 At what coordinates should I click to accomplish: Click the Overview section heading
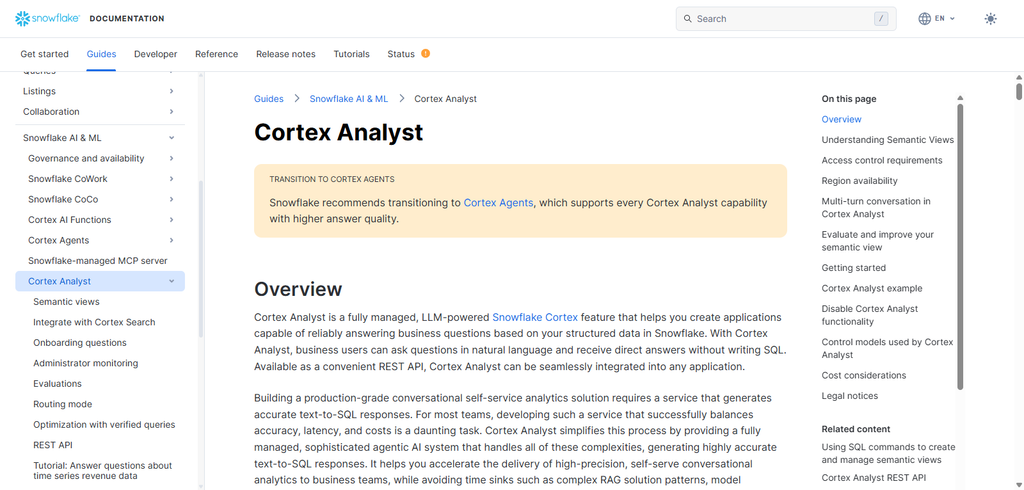point(298,289)
